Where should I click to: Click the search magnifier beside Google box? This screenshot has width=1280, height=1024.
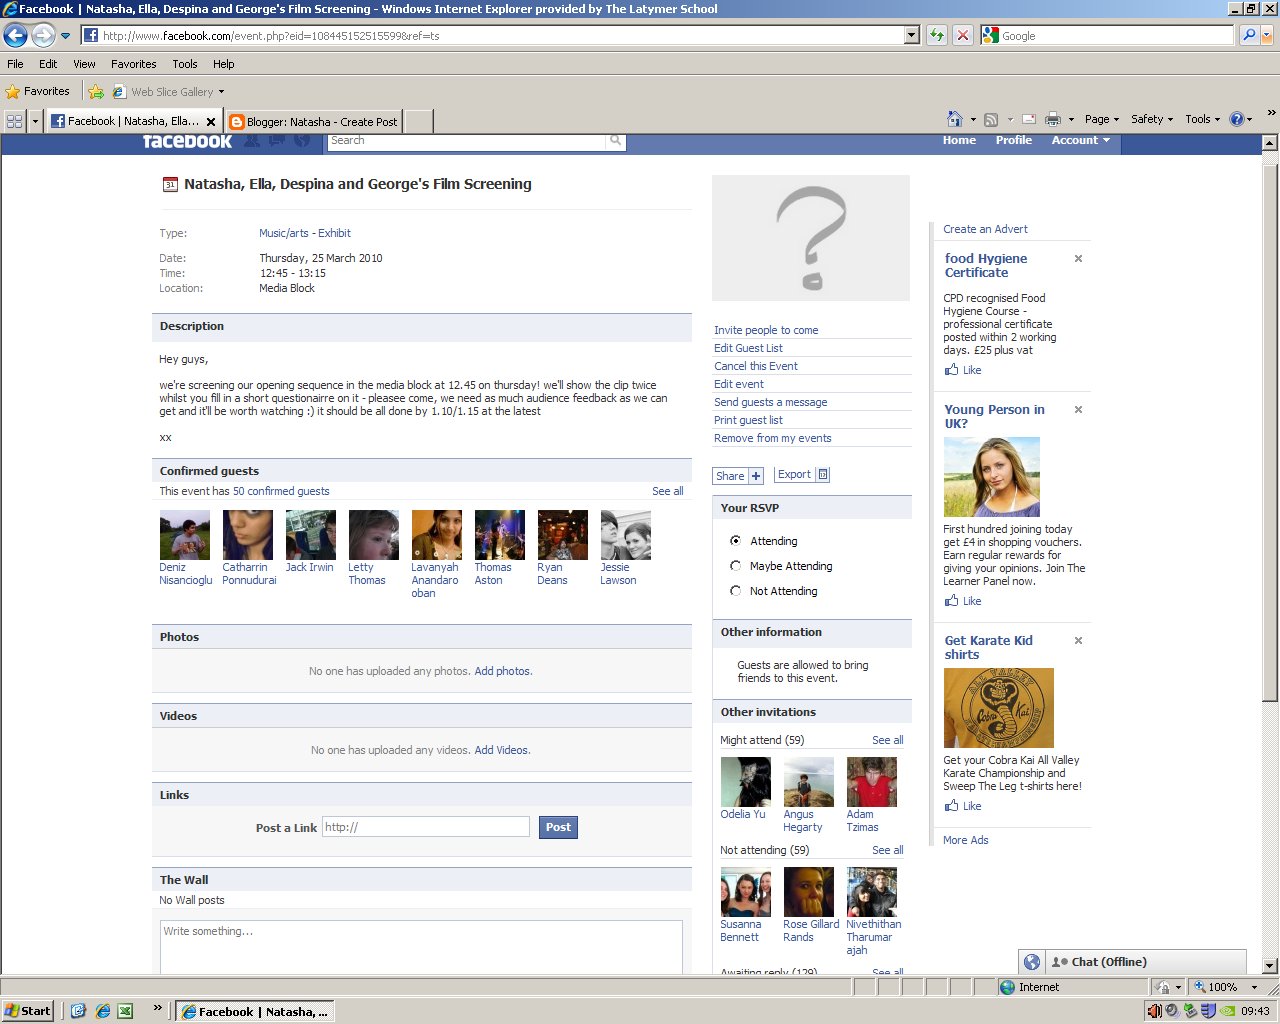click(x=1249, y=35)
